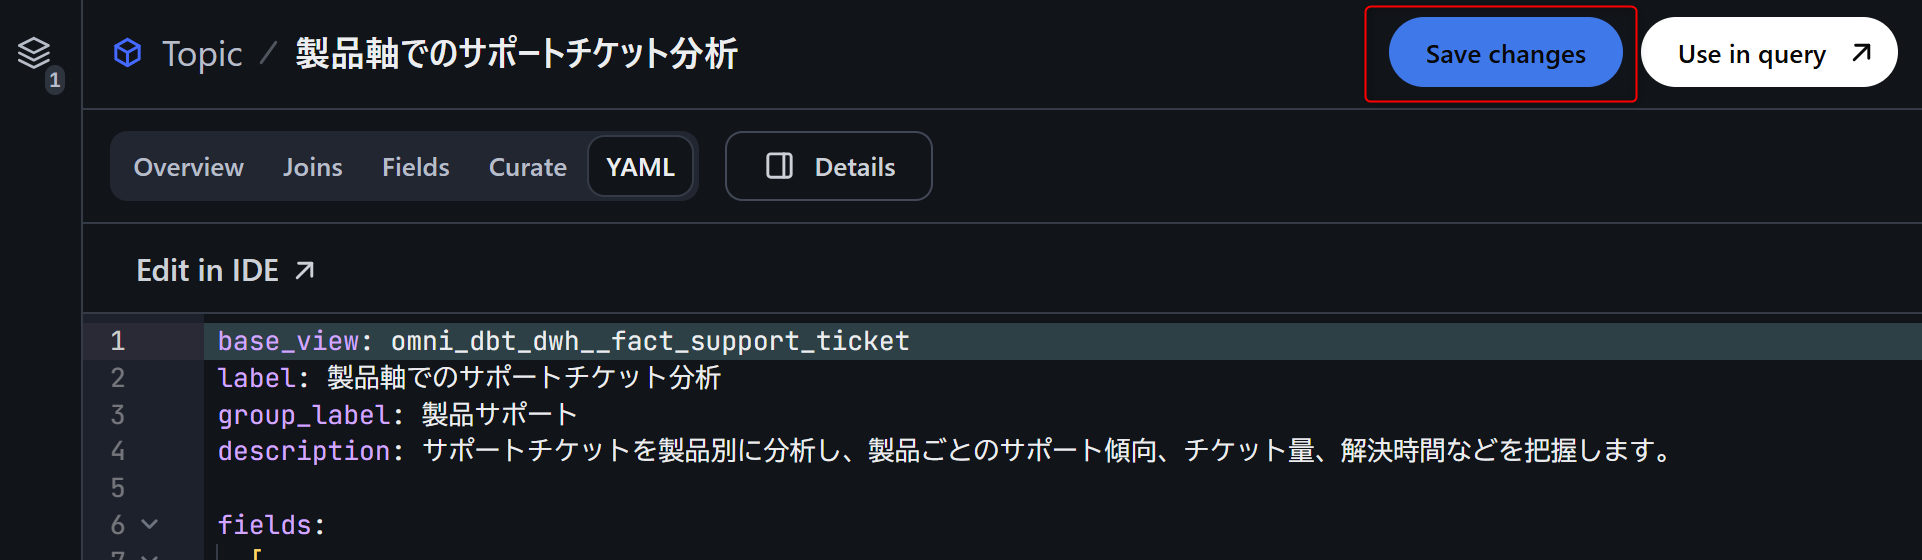
Task: Click the description line in YAML editor
Action: point(900,451)
